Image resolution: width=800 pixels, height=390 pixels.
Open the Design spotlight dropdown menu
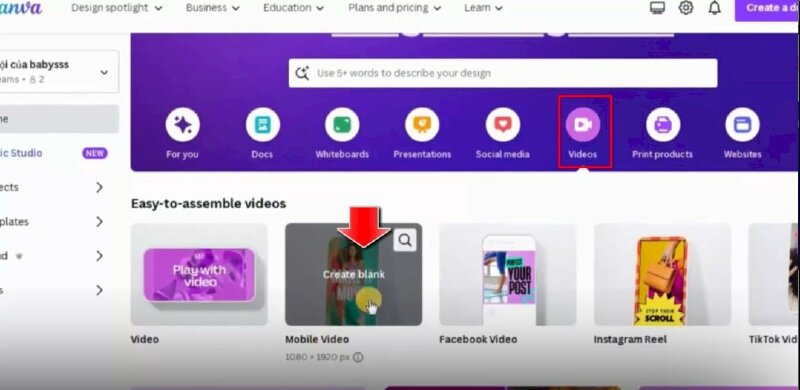coord(117,8)
